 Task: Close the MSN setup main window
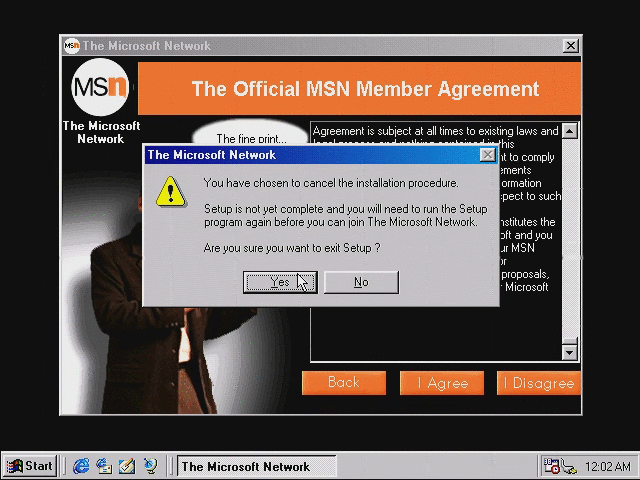coord(570,45)
